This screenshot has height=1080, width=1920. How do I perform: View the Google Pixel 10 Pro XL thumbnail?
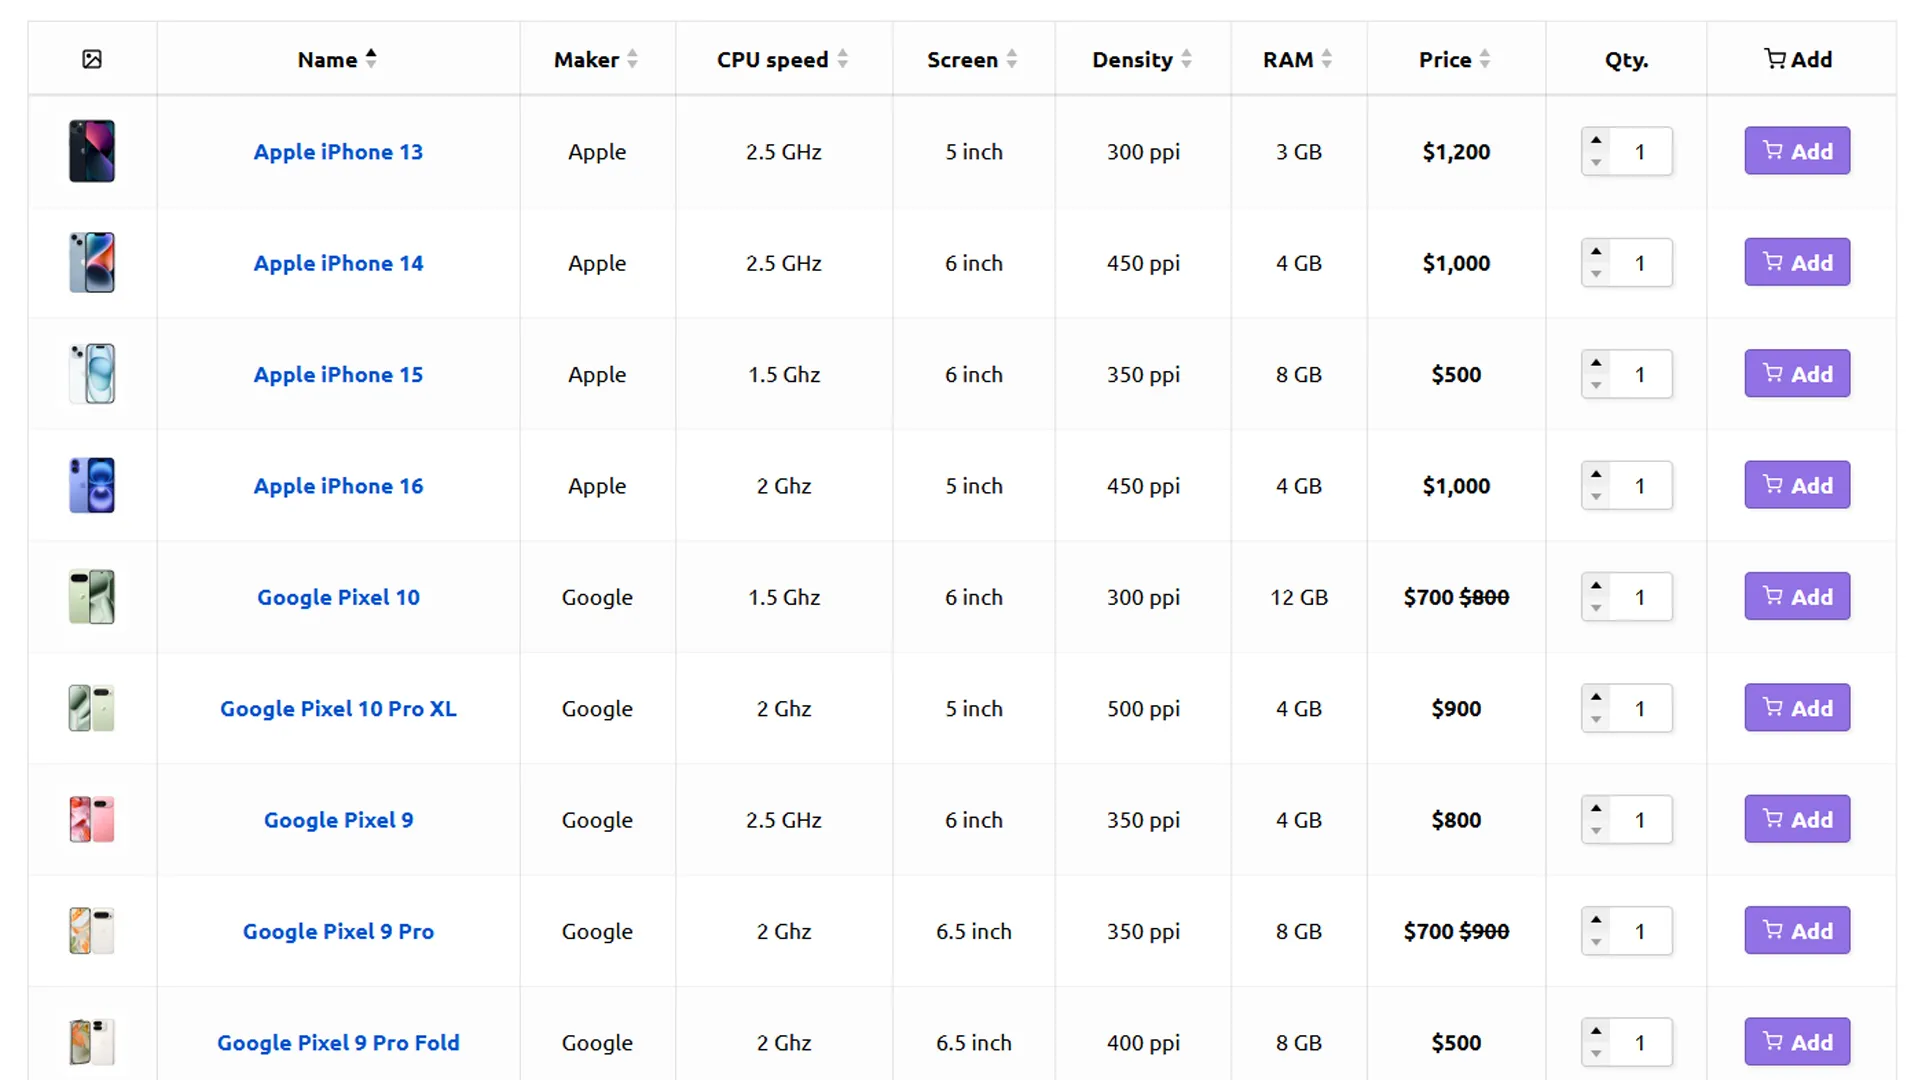(92, 708)
